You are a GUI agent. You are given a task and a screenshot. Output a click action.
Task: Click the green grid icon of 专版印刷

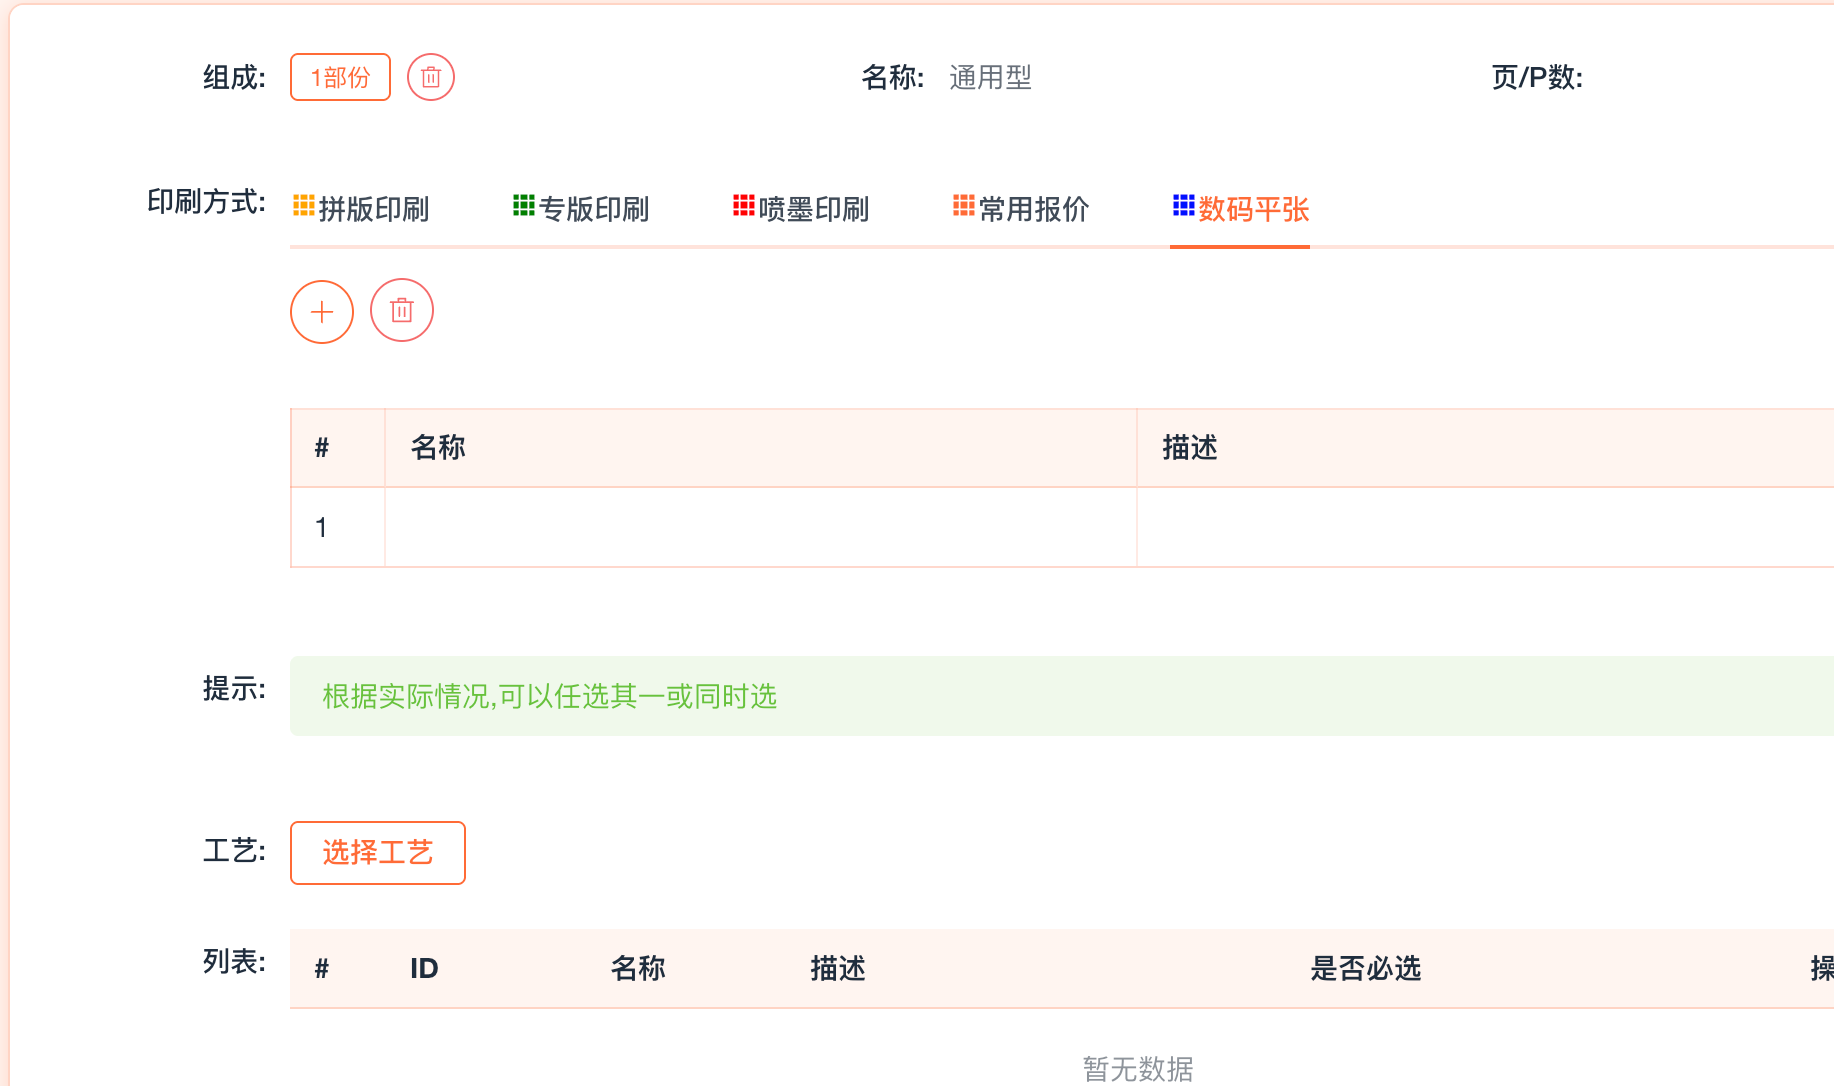pos(523,205)
